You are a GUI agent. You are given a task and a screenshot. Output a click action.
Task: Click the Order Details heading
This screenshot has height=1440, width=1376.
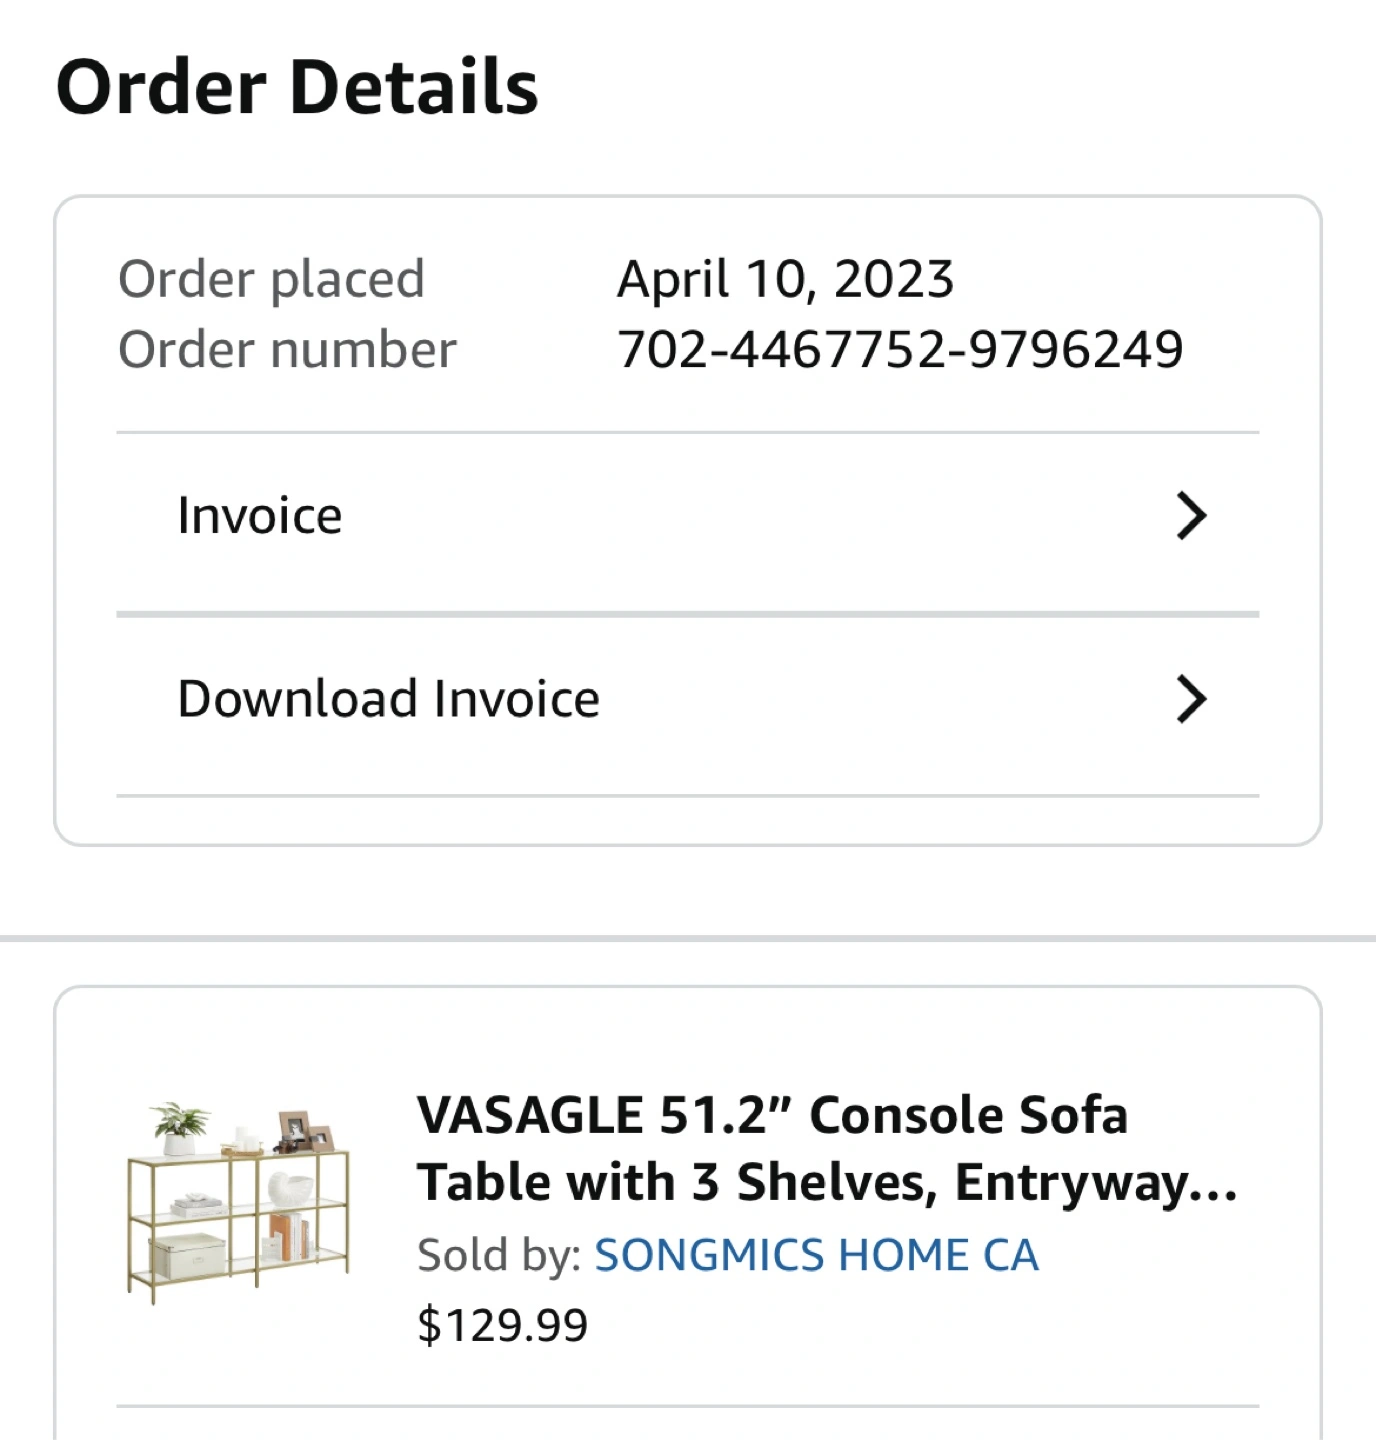point(297,87)
